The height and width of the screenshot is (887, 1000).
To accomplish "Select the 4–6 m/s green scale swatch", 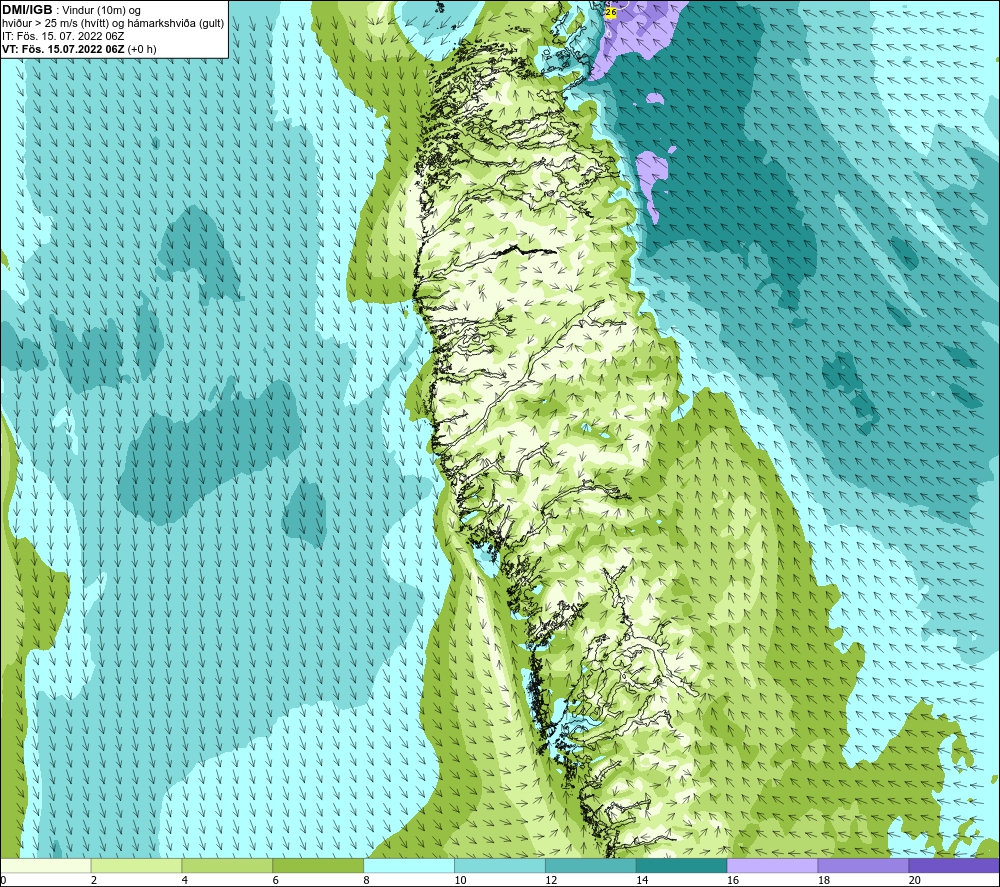I will 227,865.
